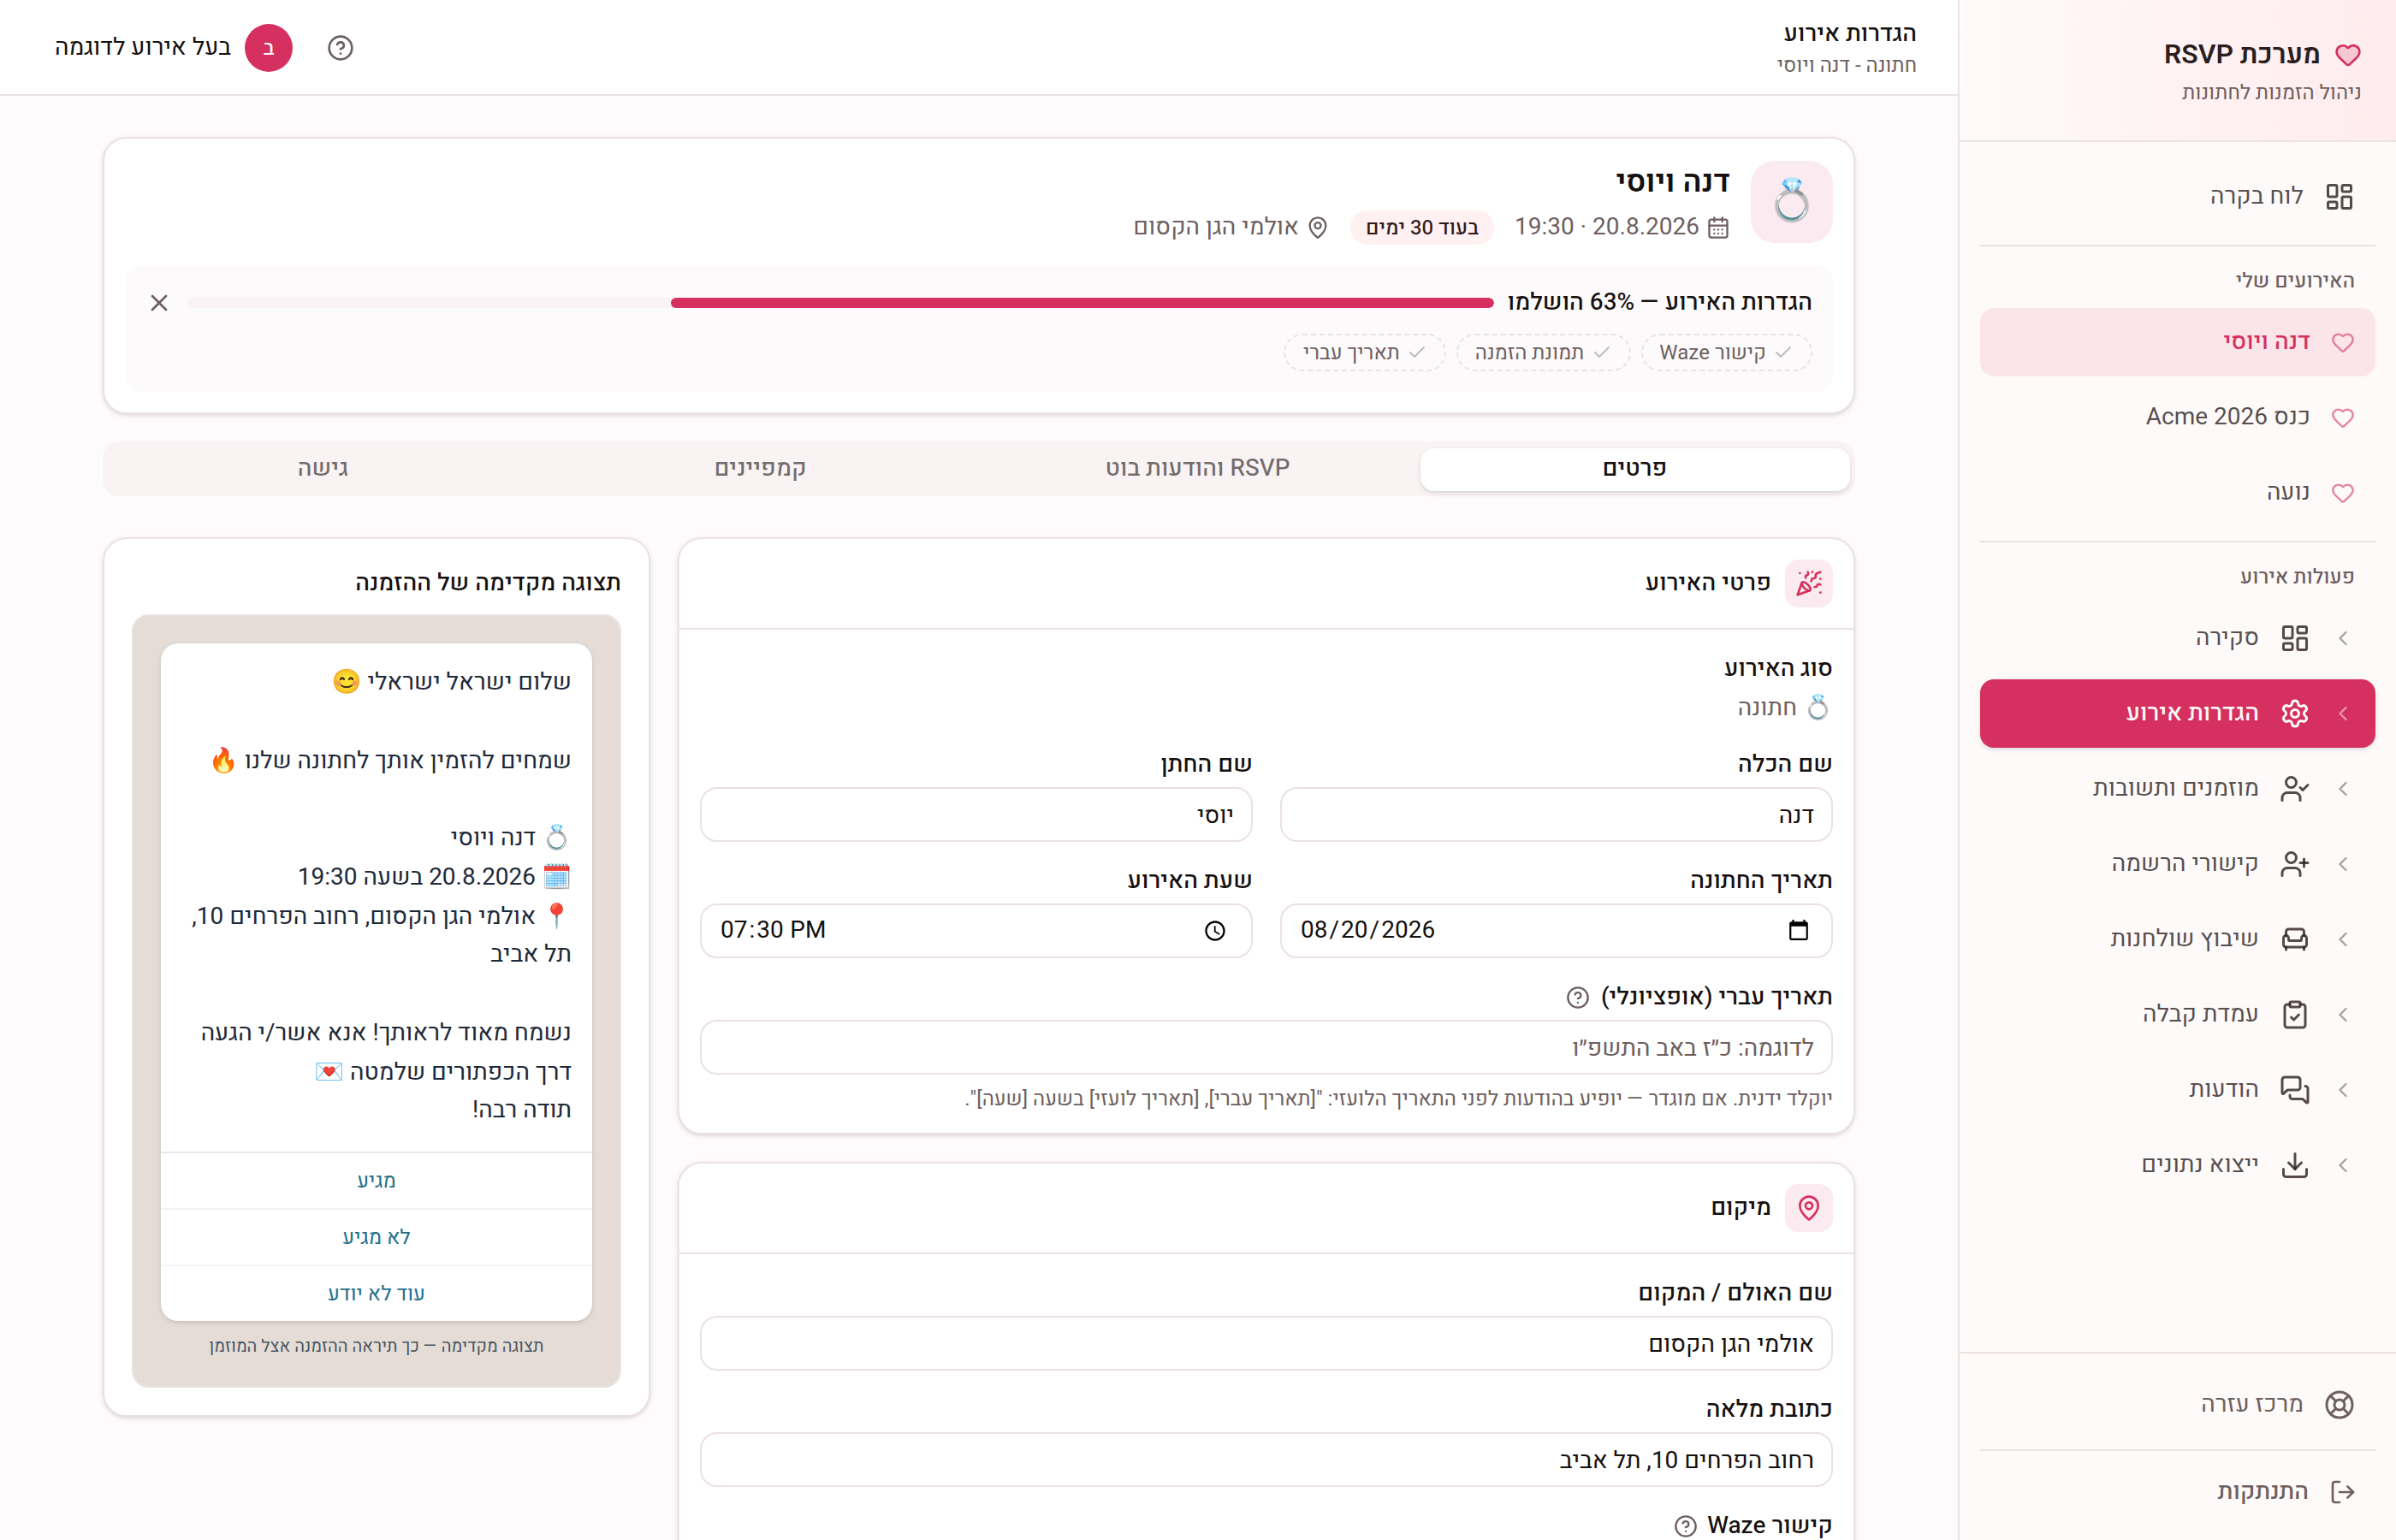Switch to the RSVP והודעות בוט tab
Screen dimensions: 2396x1540
coord(1197,468)
